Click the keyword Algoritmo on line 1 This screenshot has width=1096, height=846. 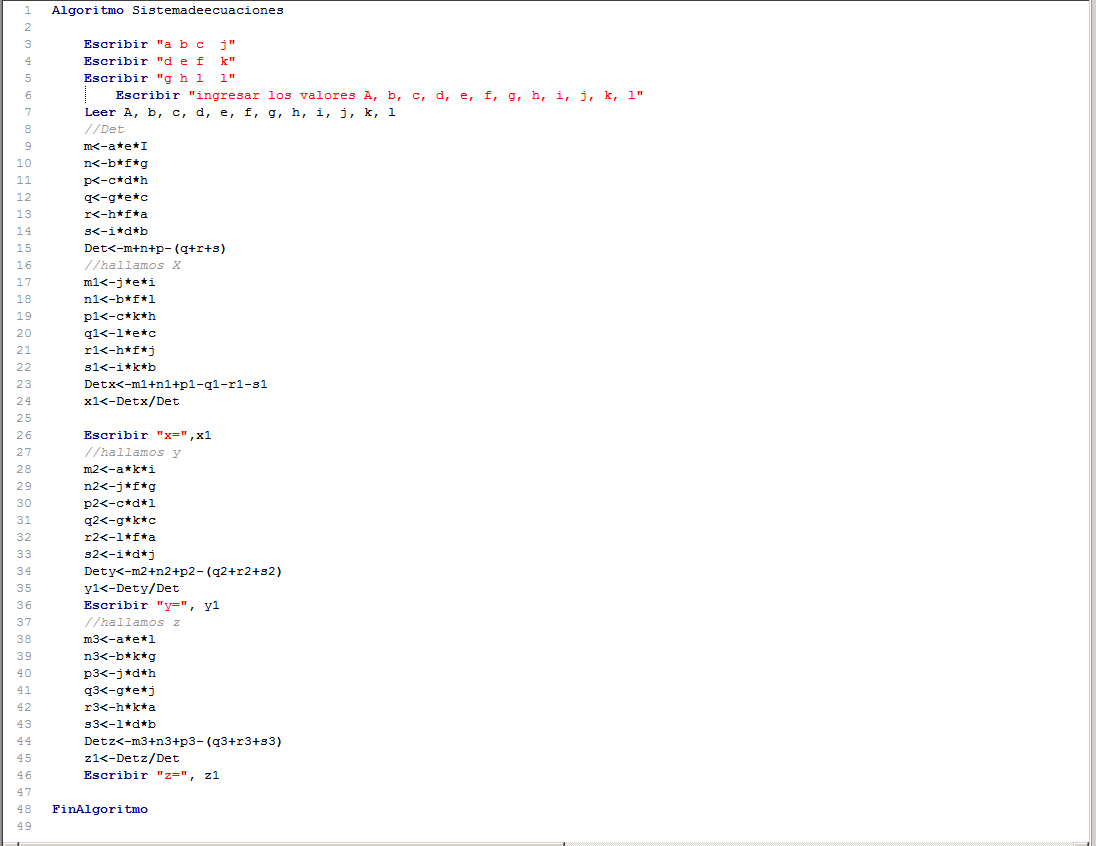tap(88, 10)
